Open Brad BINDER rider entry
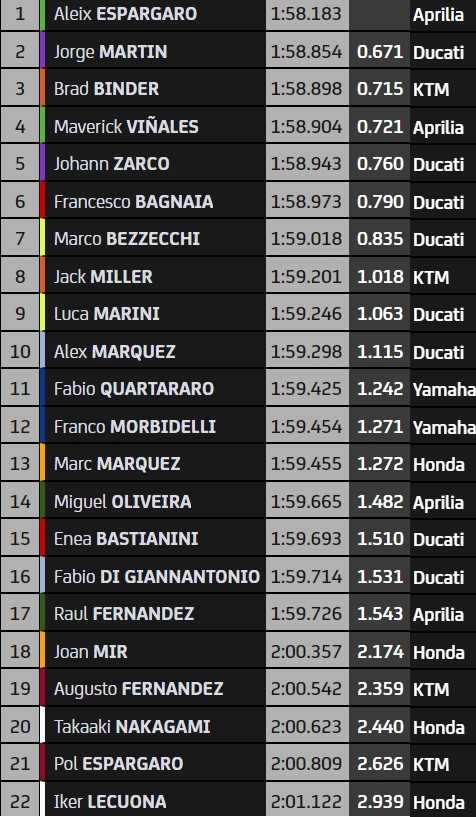The image size is (476, 817). 106,89
